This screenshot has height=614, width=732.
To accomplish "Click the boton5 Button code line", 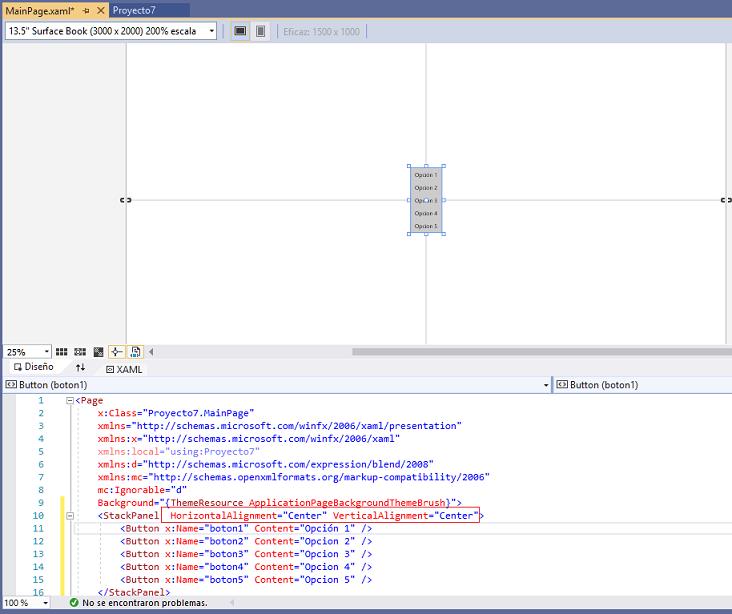I will pyautogui.click(x=246, y=579).
